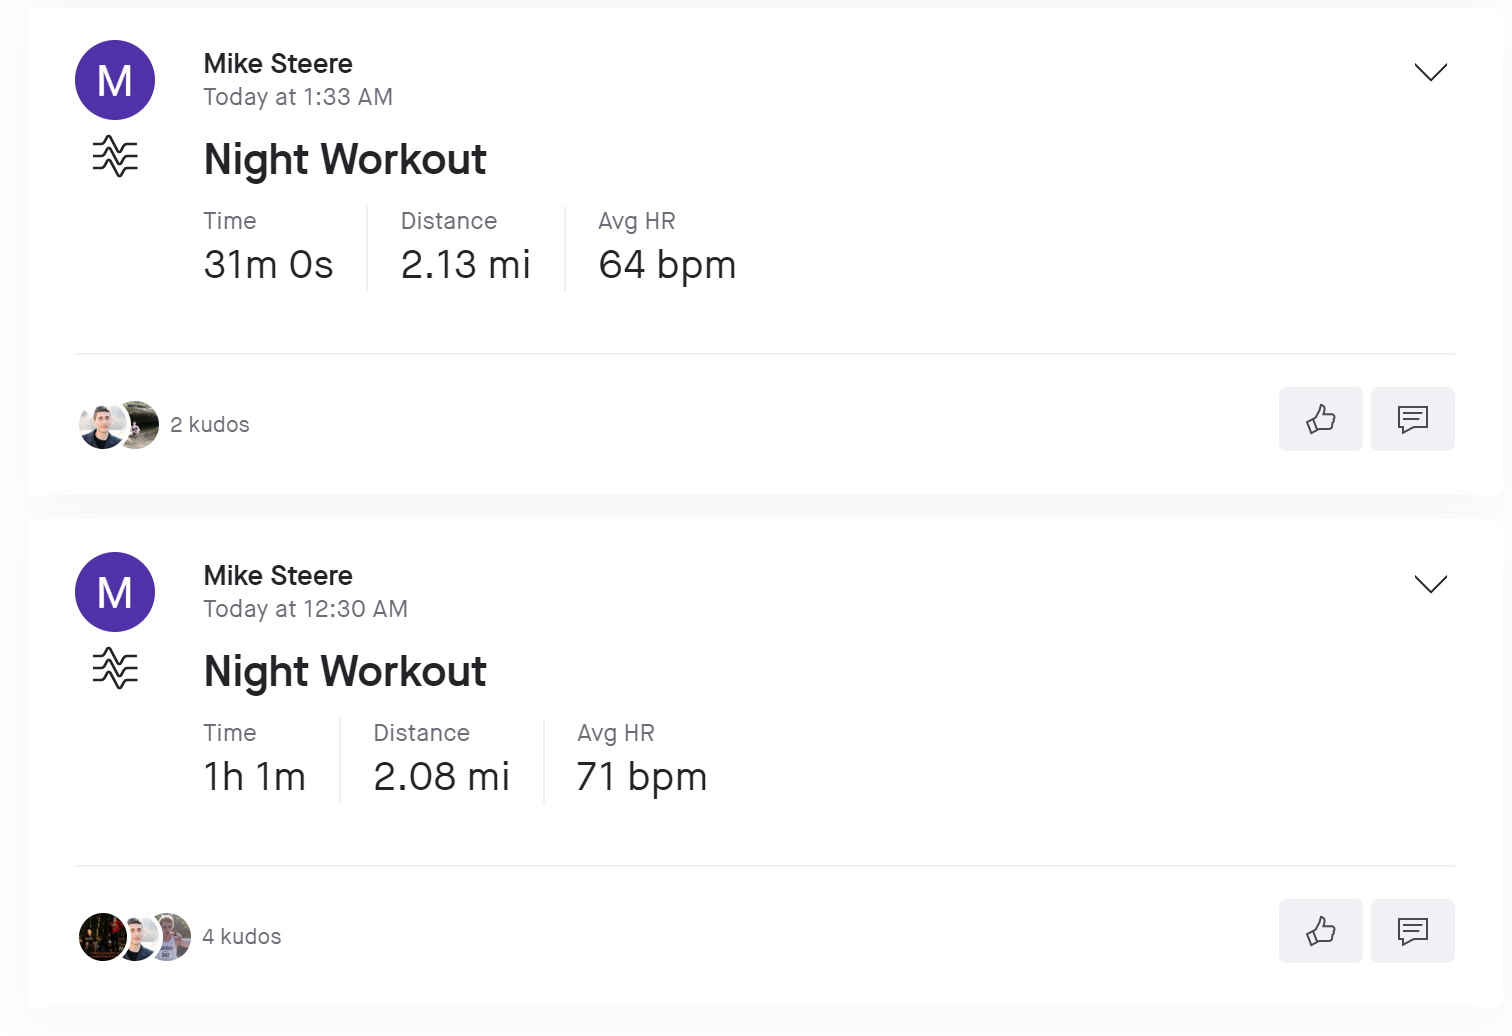Expand the chevron menu on 12:30 AM workout

(x=1431, y=584)
